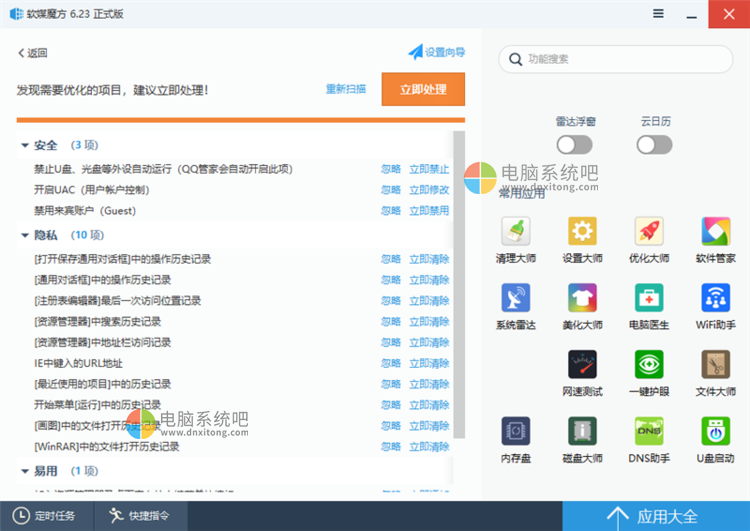This screenshot has width=750, height=531.
Task: Open the hamburger menu in title bar
Action: pyautogui.click(x=658, y=14)
